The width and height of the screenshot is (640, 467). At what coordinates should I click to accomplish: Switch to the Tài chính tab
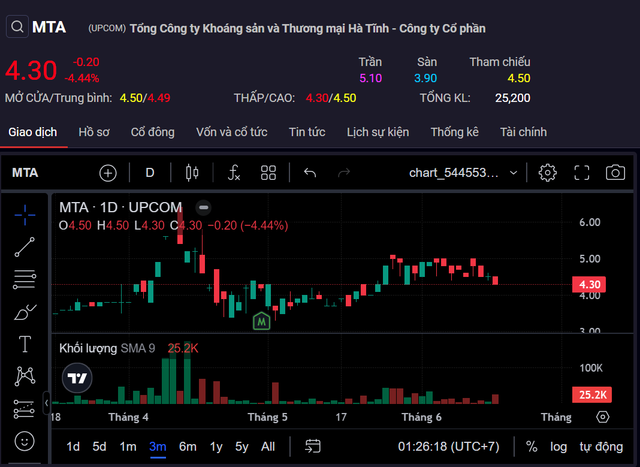point(523,132)
